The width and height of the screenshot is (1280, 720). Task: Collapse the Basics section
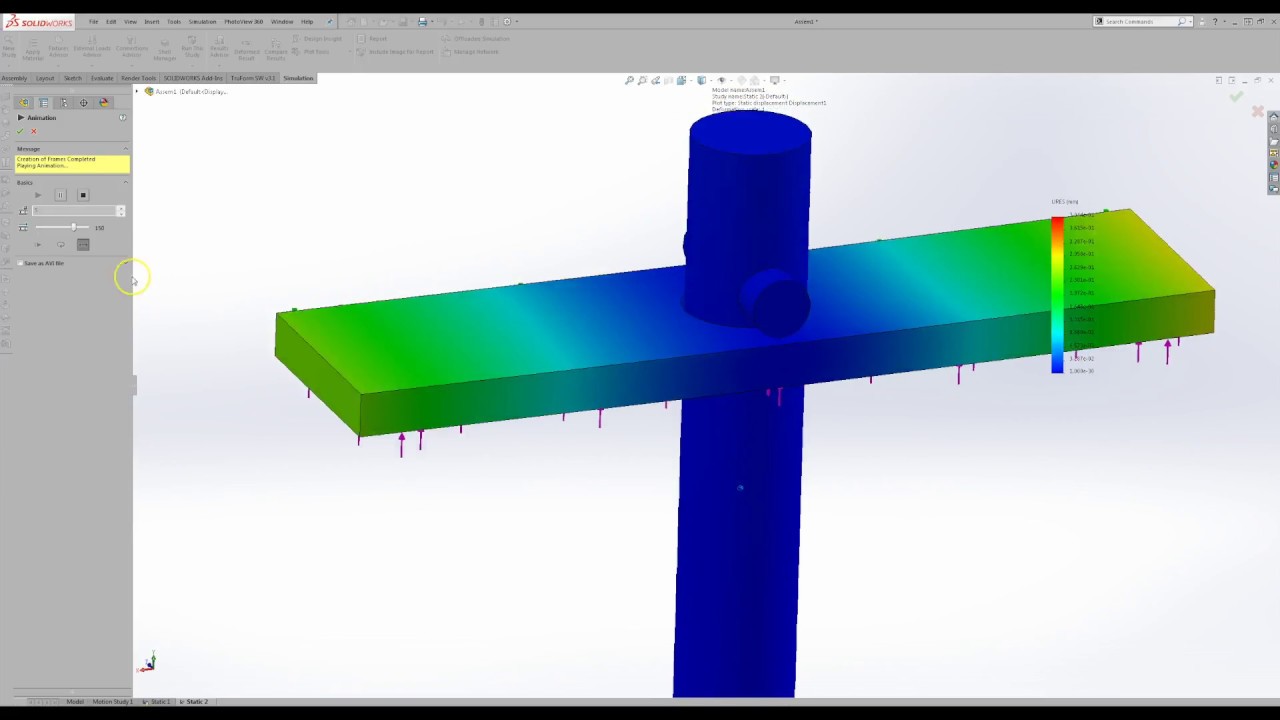125,182
